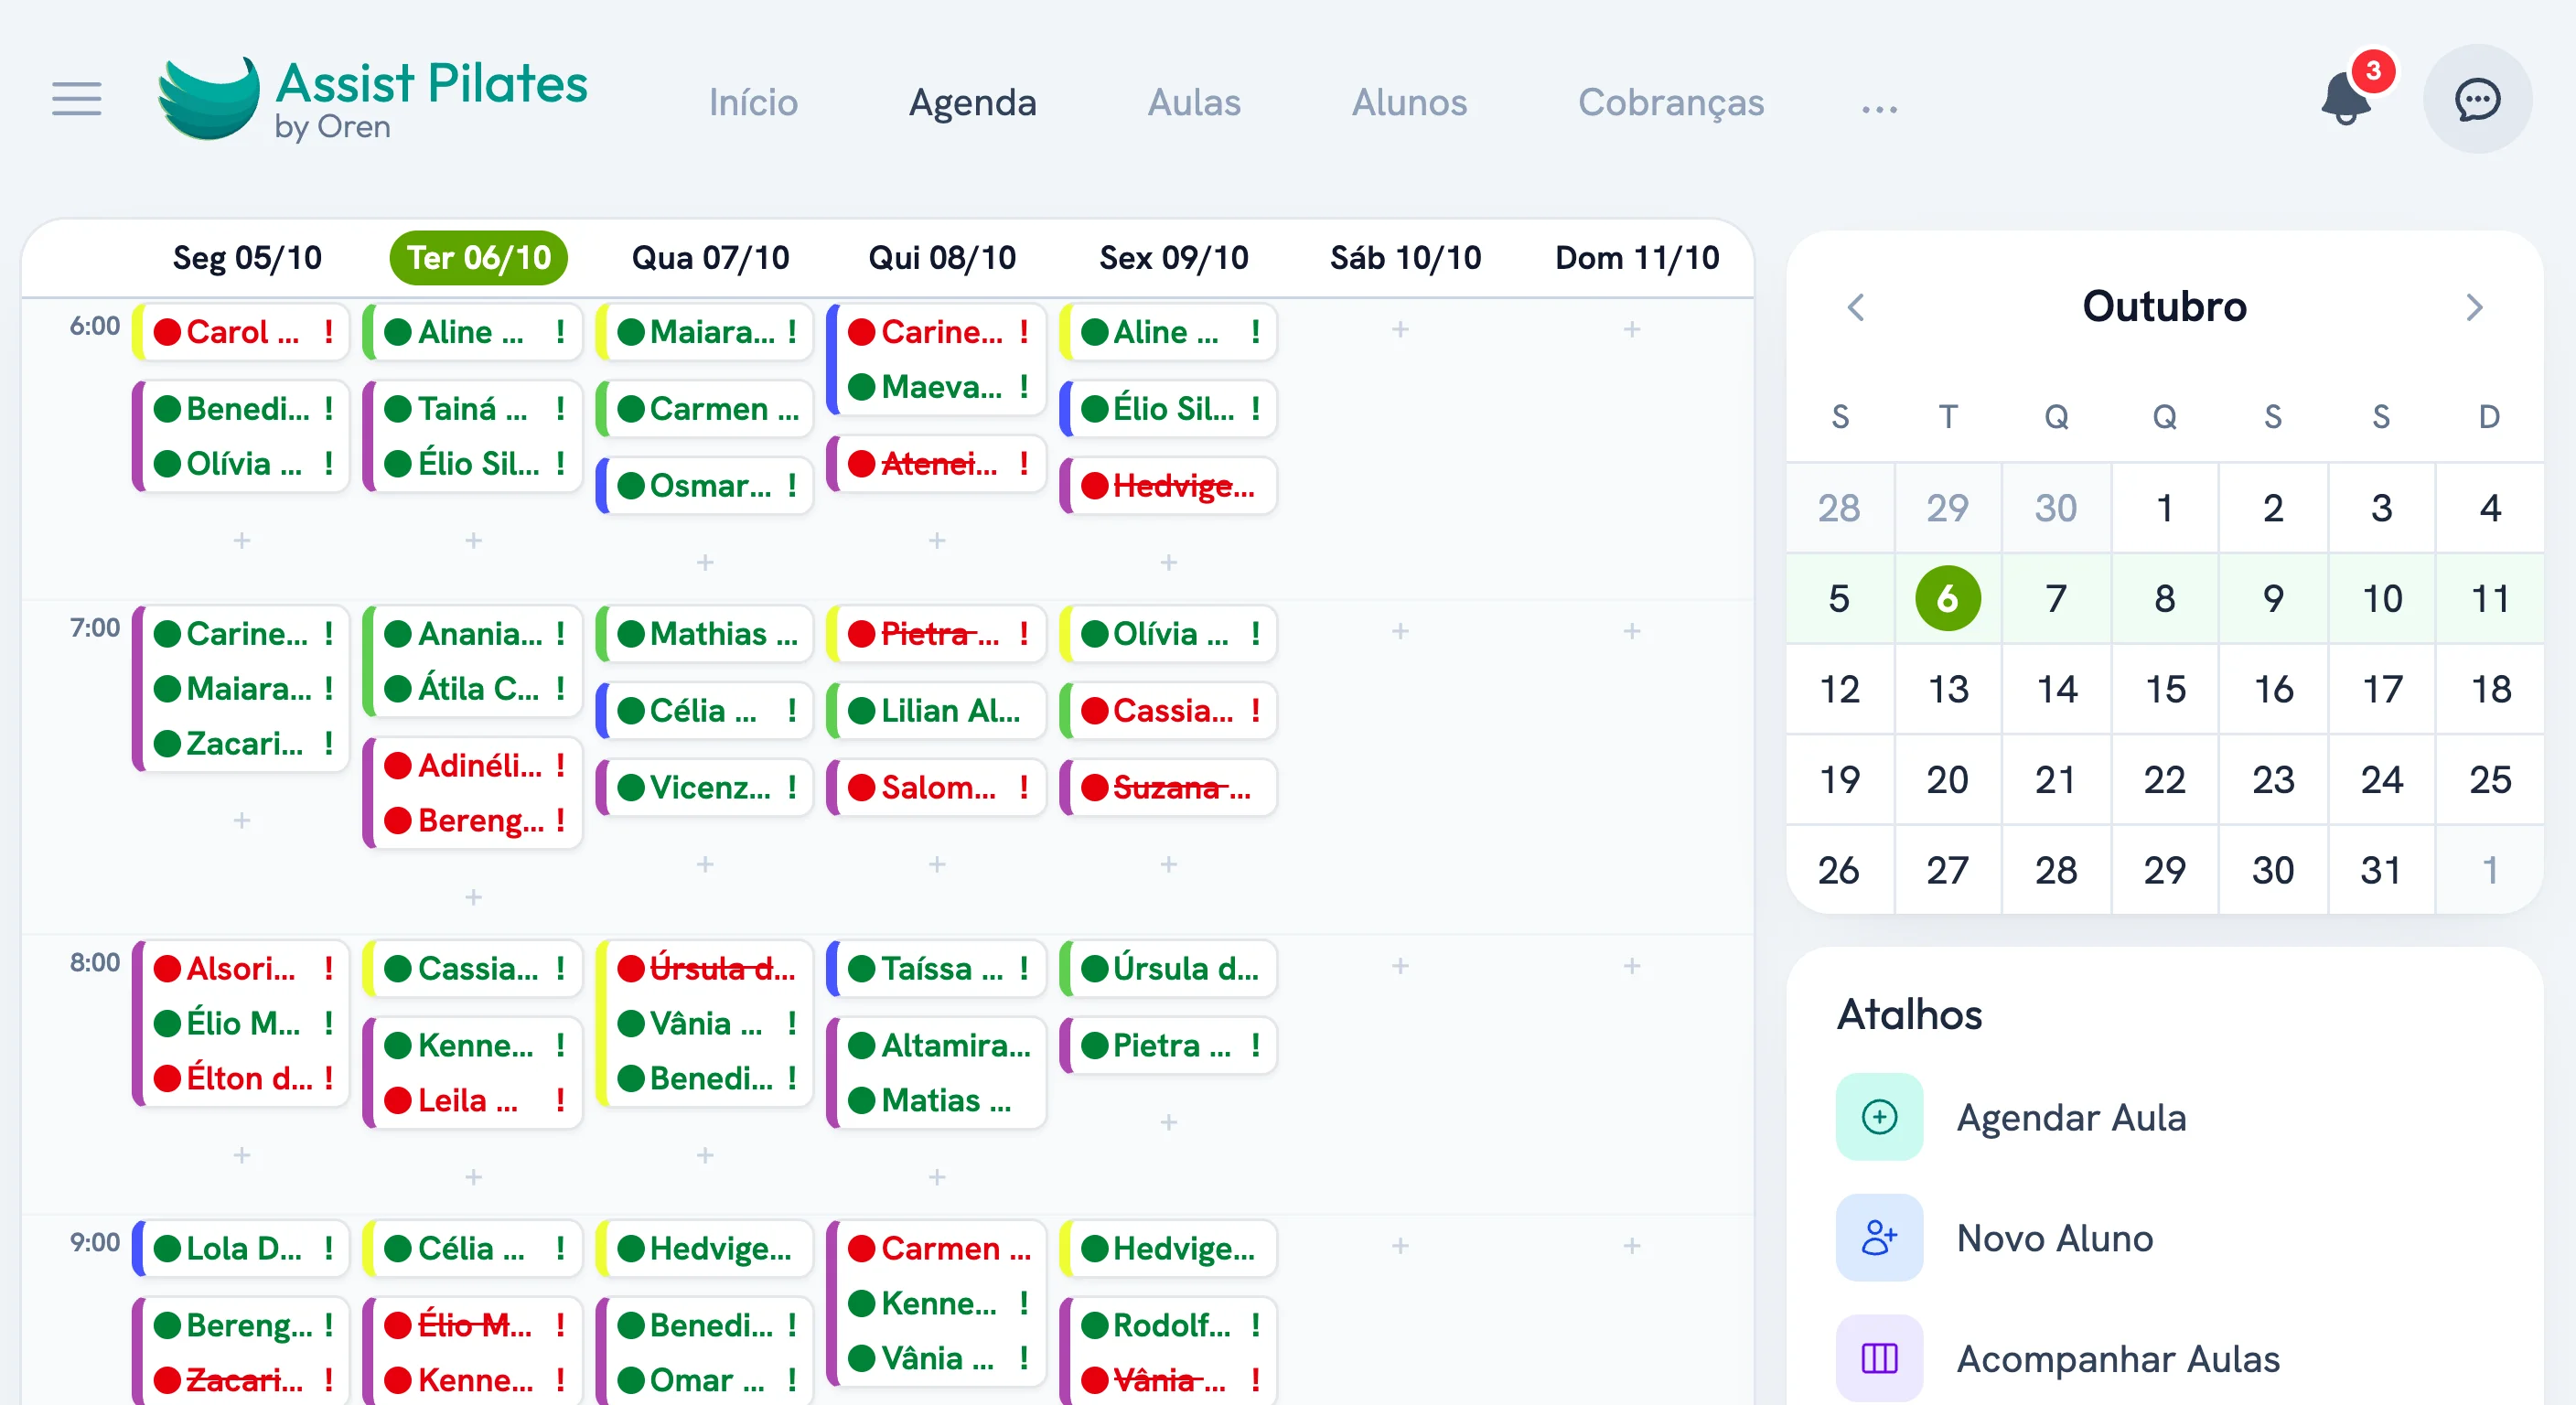Select the Ter 06/10 day header
This screenshot has height=1405, width=2576.
click(478, 258)
